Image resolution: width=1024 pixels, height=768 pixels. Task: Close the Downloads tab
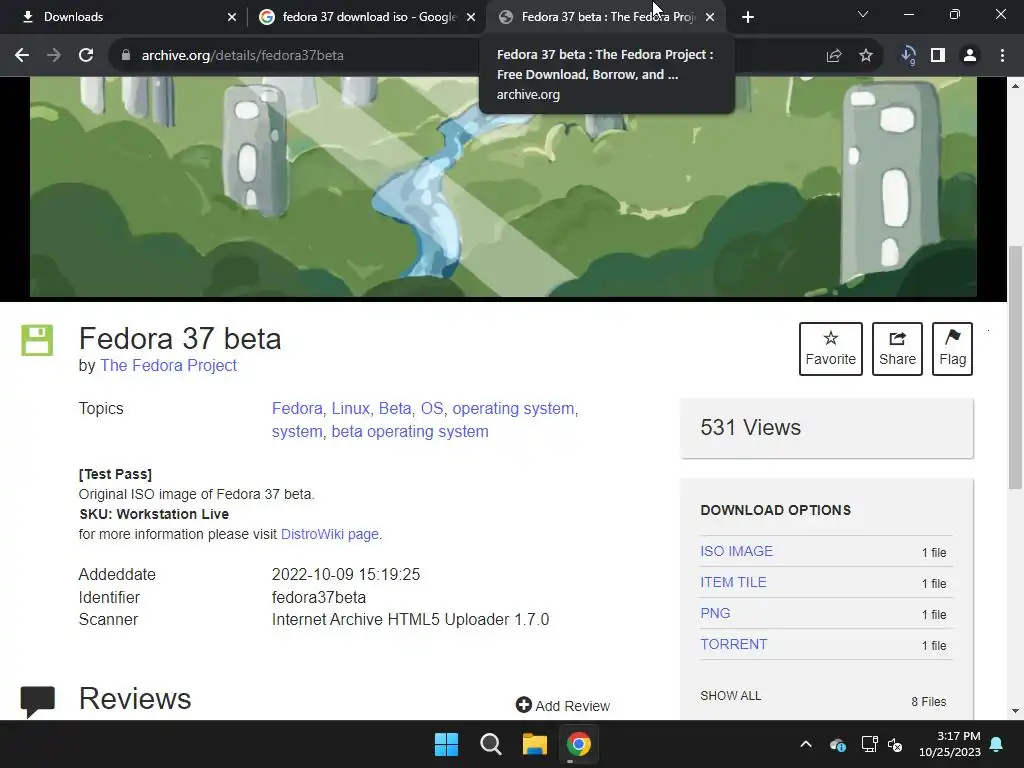point(232,17)
